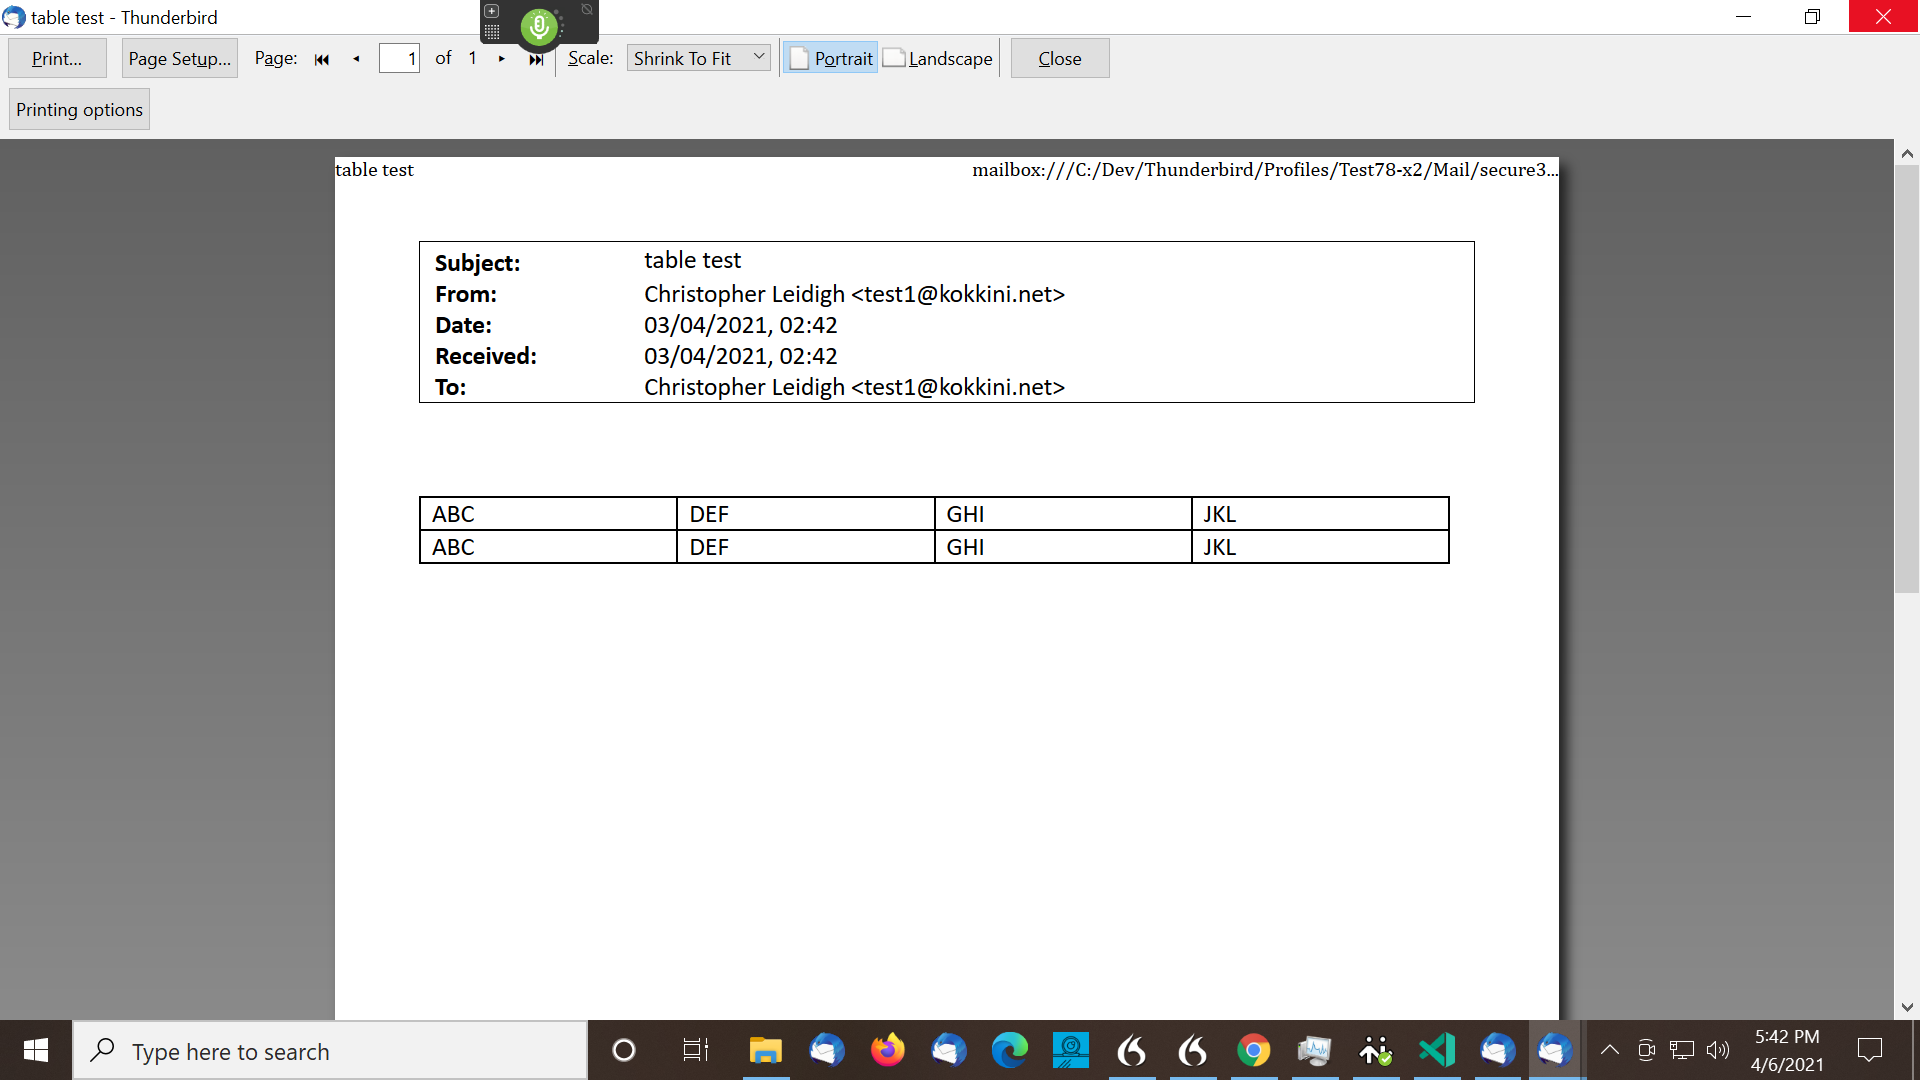Go to previous page arrow
1920x1080 pixels.
pyautogui.click(x=356, y=59)
